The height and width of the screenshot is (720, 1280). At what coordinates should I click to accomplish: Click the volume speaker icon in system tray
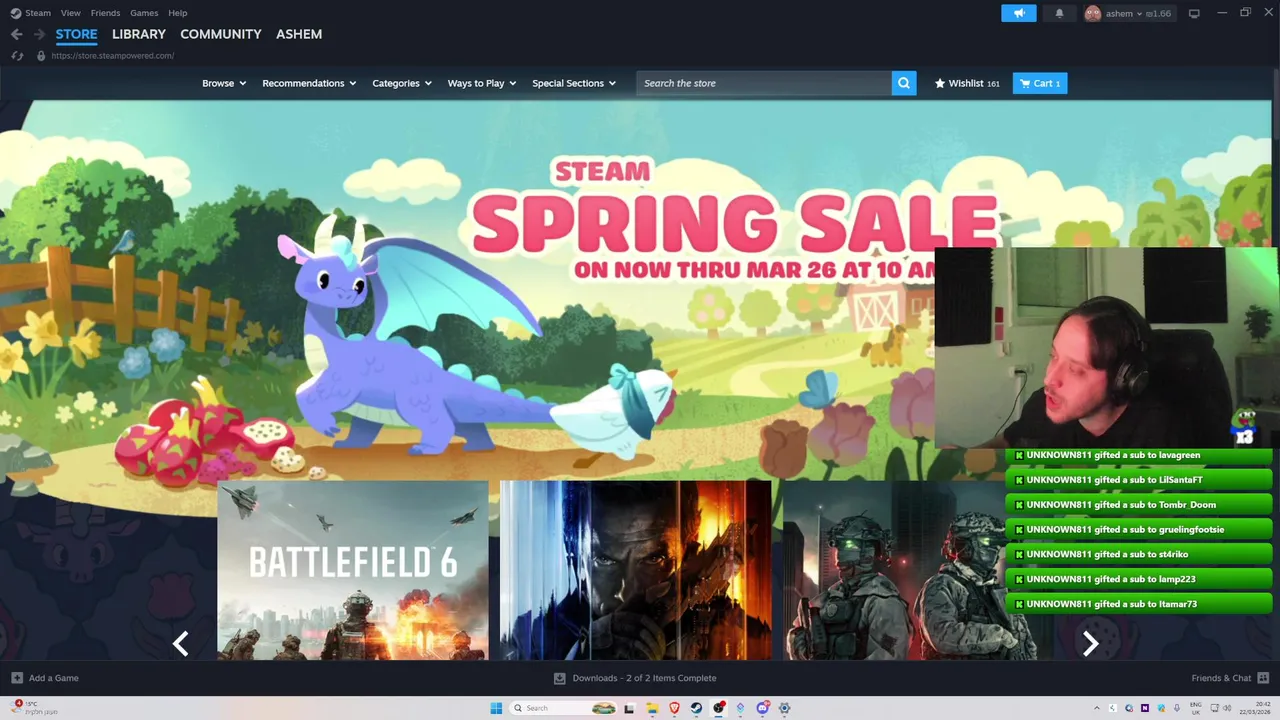1227,708
